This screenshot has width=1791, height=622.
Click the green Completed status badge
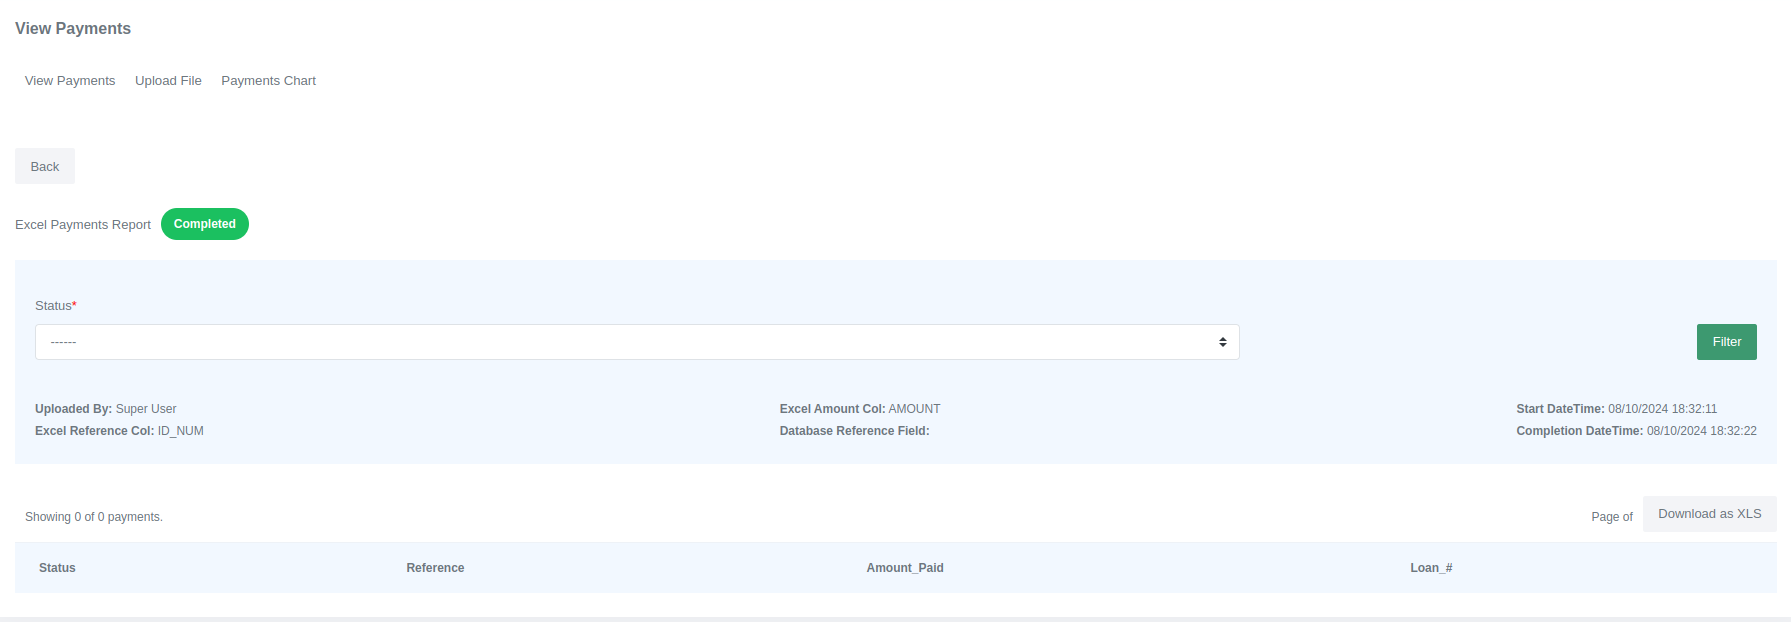coord(205,224)
